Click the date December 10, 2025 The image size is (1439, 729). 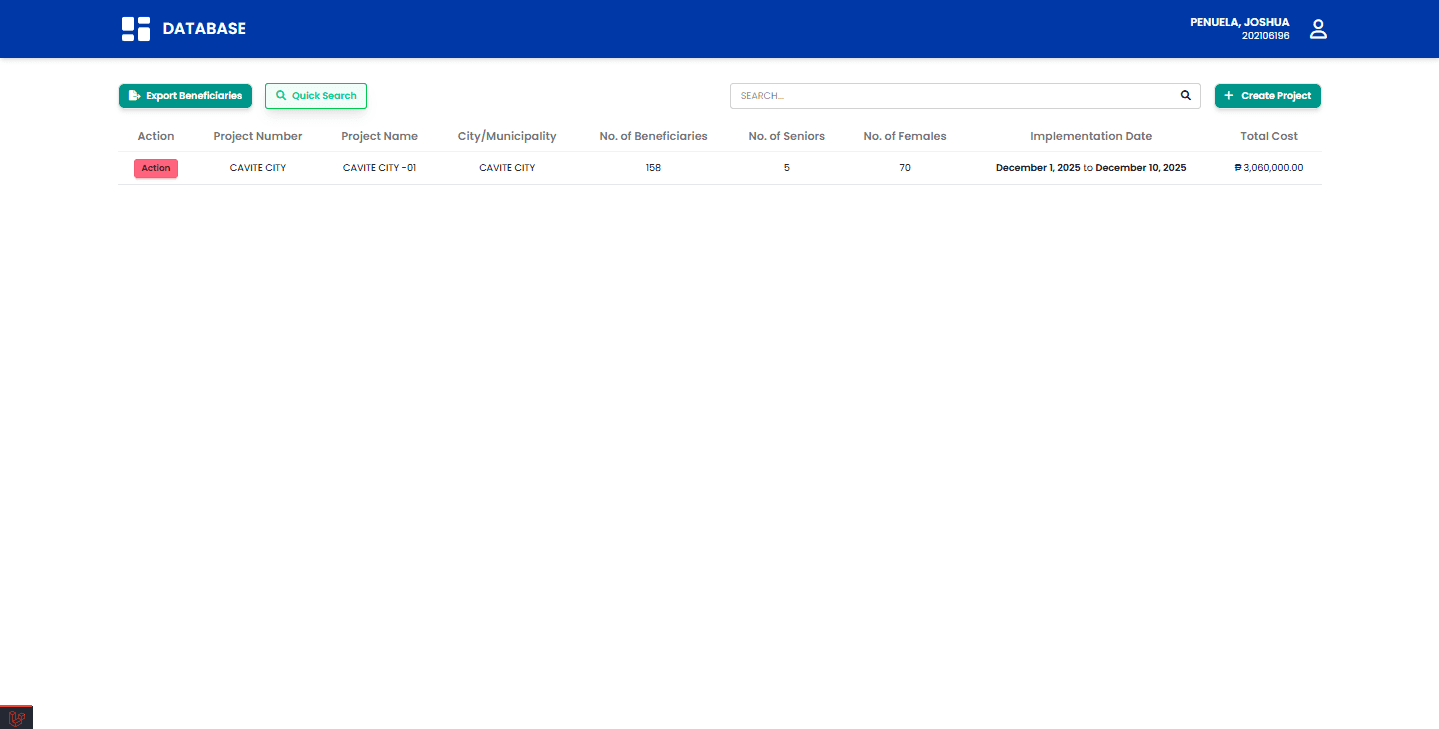(1141, 168)
